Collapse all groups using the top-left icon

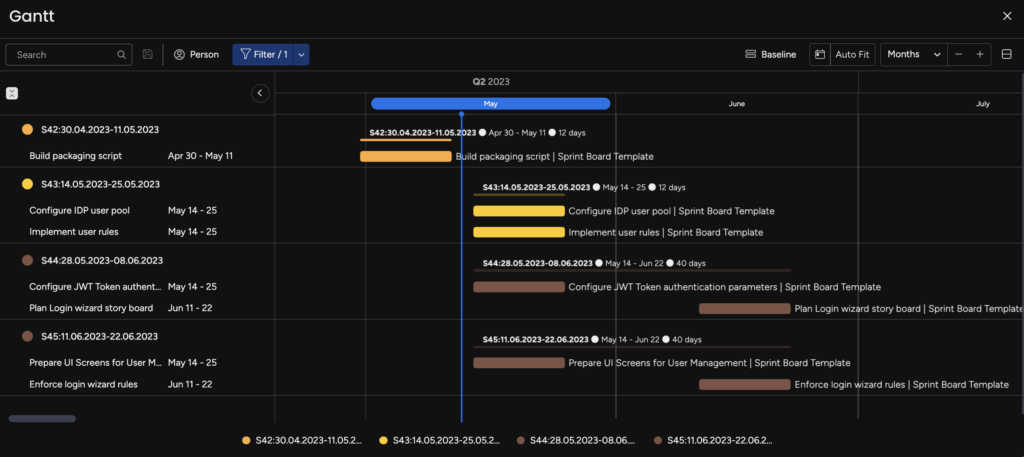click(x=12, y=93)
